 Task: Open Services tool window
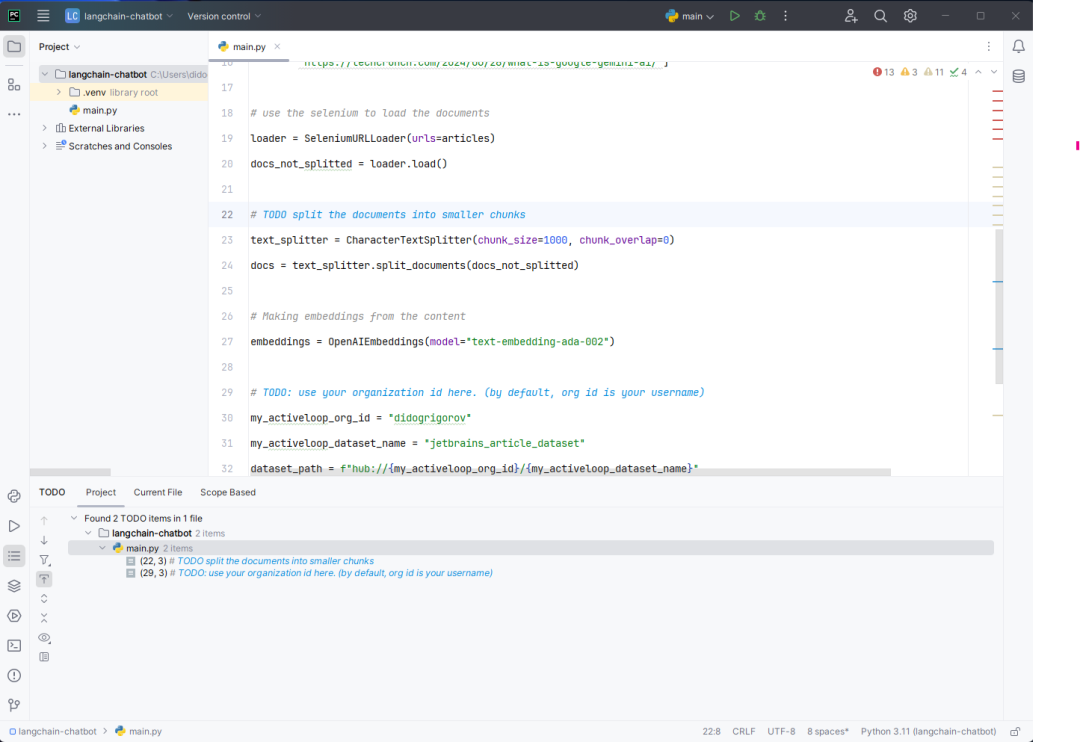coord(14,616)
